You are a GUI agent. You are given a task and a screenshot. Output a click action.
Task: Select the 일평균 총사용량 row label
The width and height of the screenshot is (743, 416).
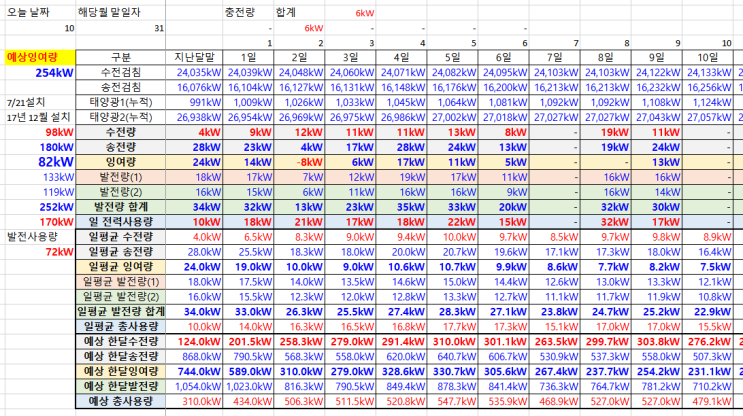coord(120,326)
